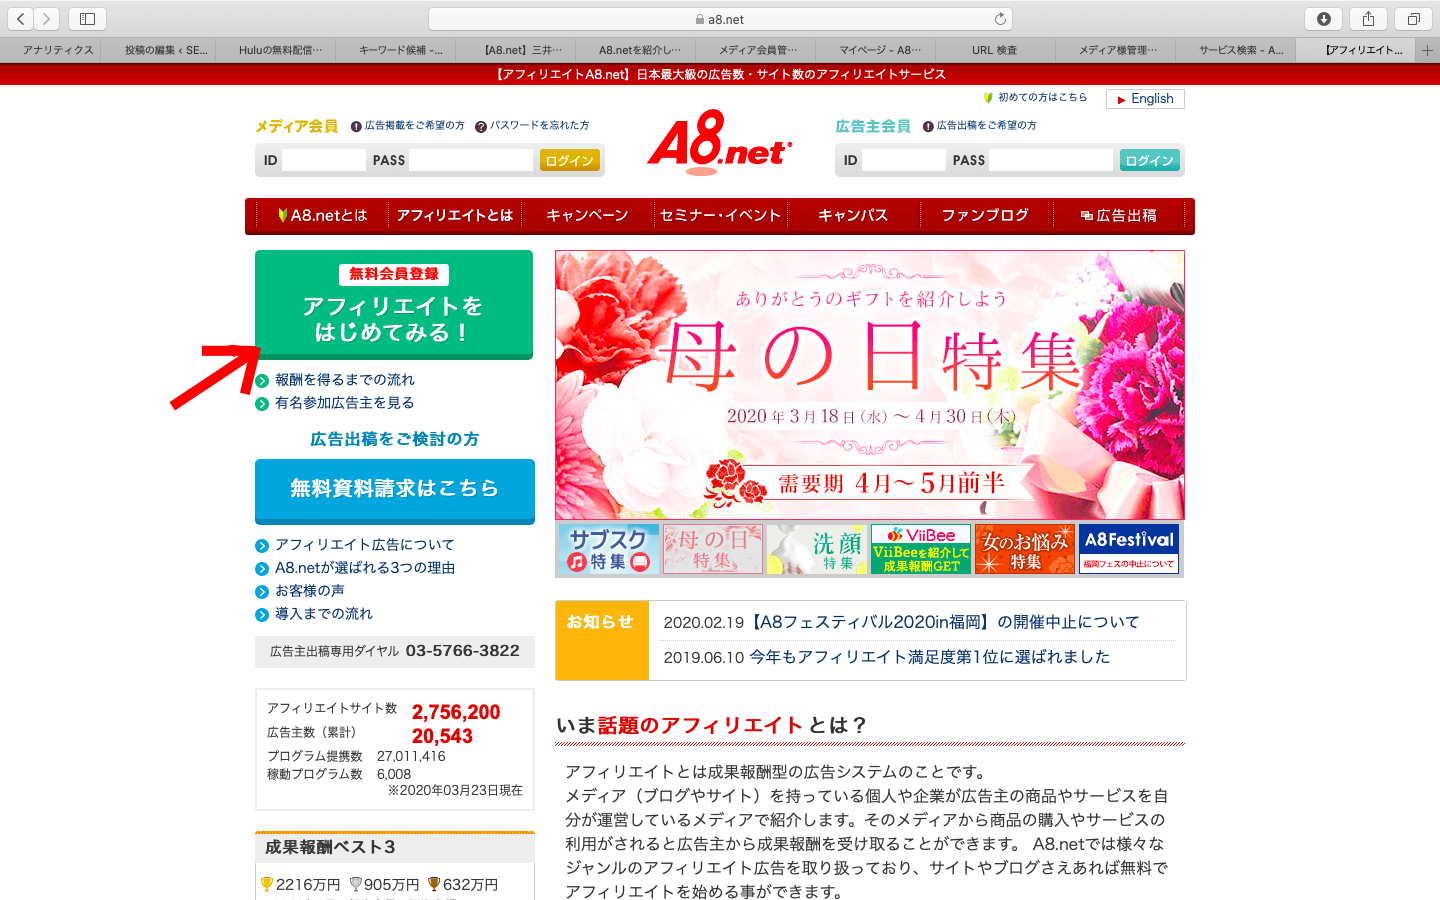Open the A8Festival banner tile
The height and width of the screenshot is (900, 1440).
click(1129, 549)
